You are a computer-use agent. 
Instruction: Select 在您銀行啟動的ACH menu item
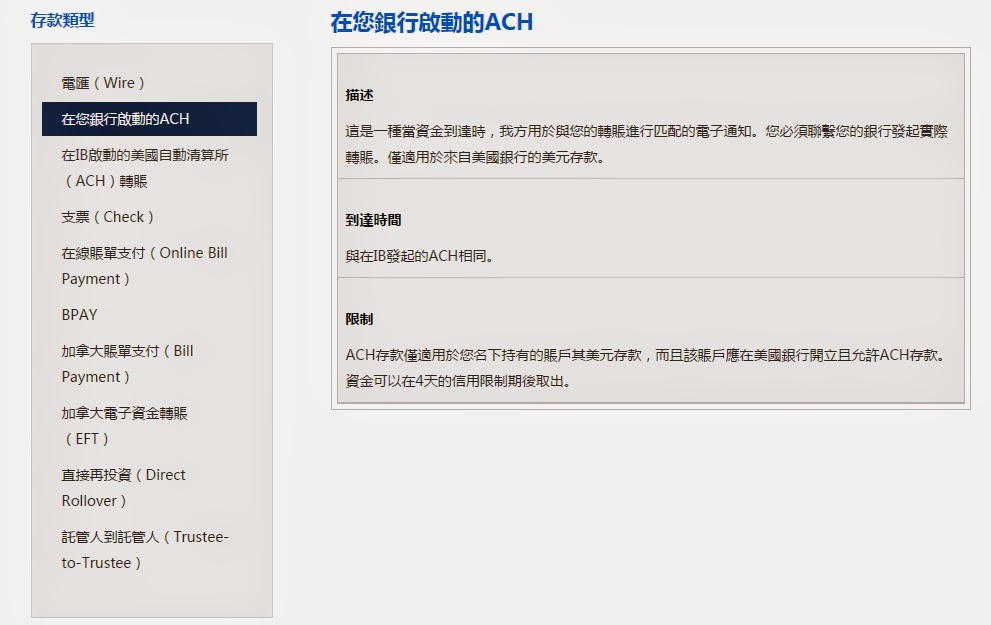tap(149, 119)
